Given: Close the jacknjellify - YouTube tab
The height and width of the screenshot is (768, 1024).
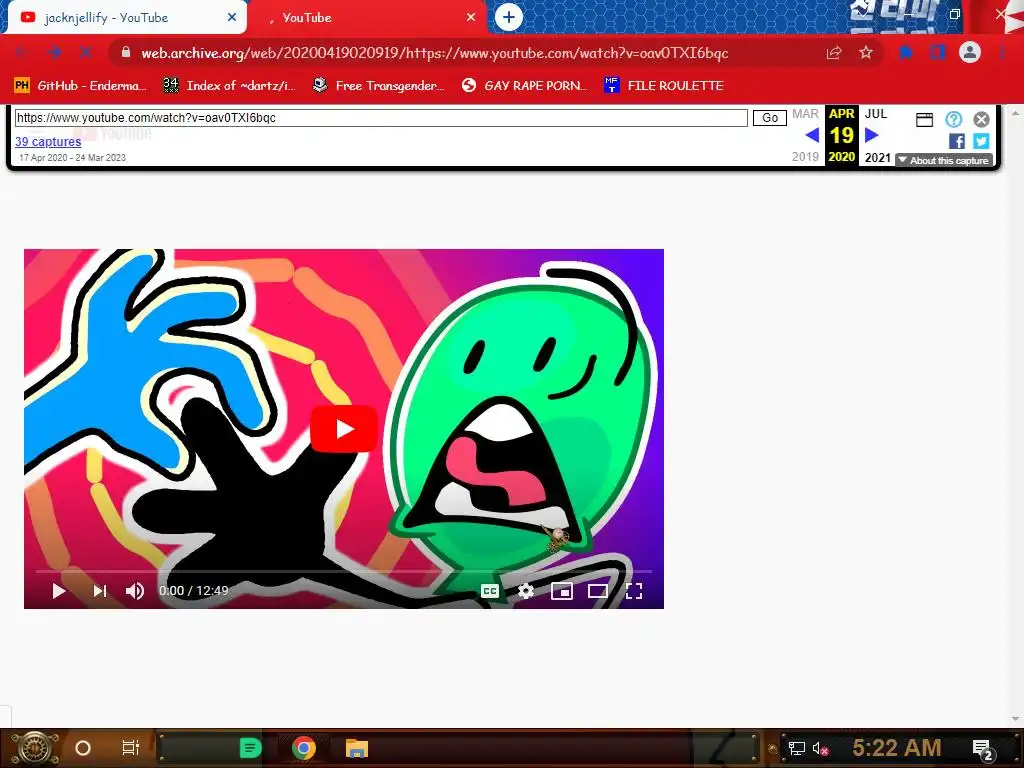Looking at the screenshot, I should click(232, 18).
